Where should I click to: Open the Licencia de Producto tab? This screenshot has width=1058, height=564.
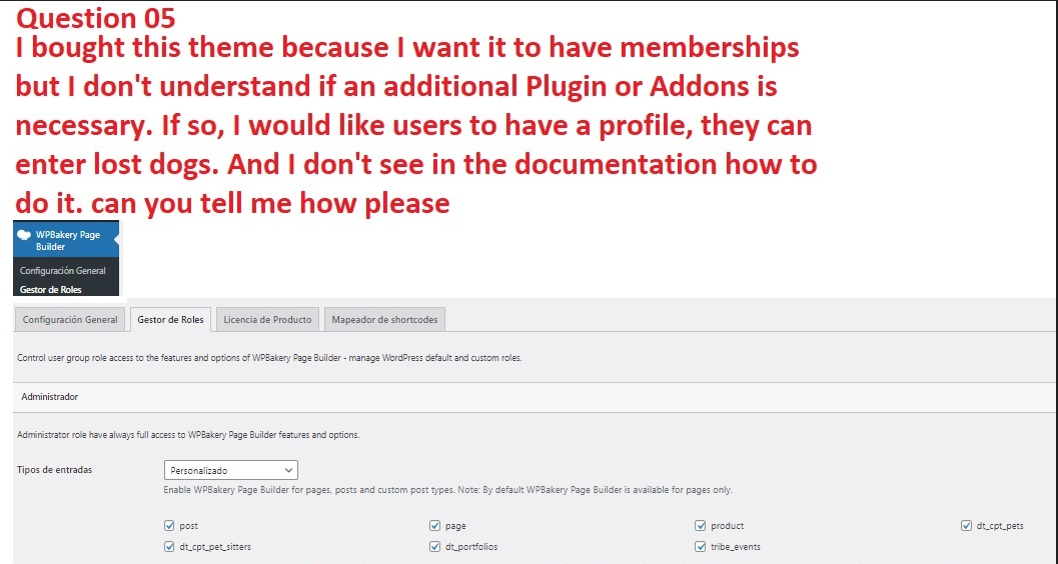[268, 320]
